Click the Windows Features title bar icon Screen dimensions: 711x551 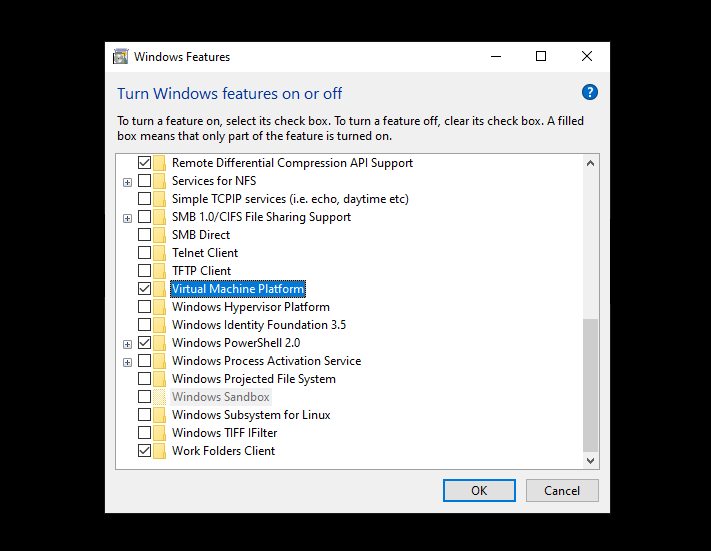tap(121, 57)
